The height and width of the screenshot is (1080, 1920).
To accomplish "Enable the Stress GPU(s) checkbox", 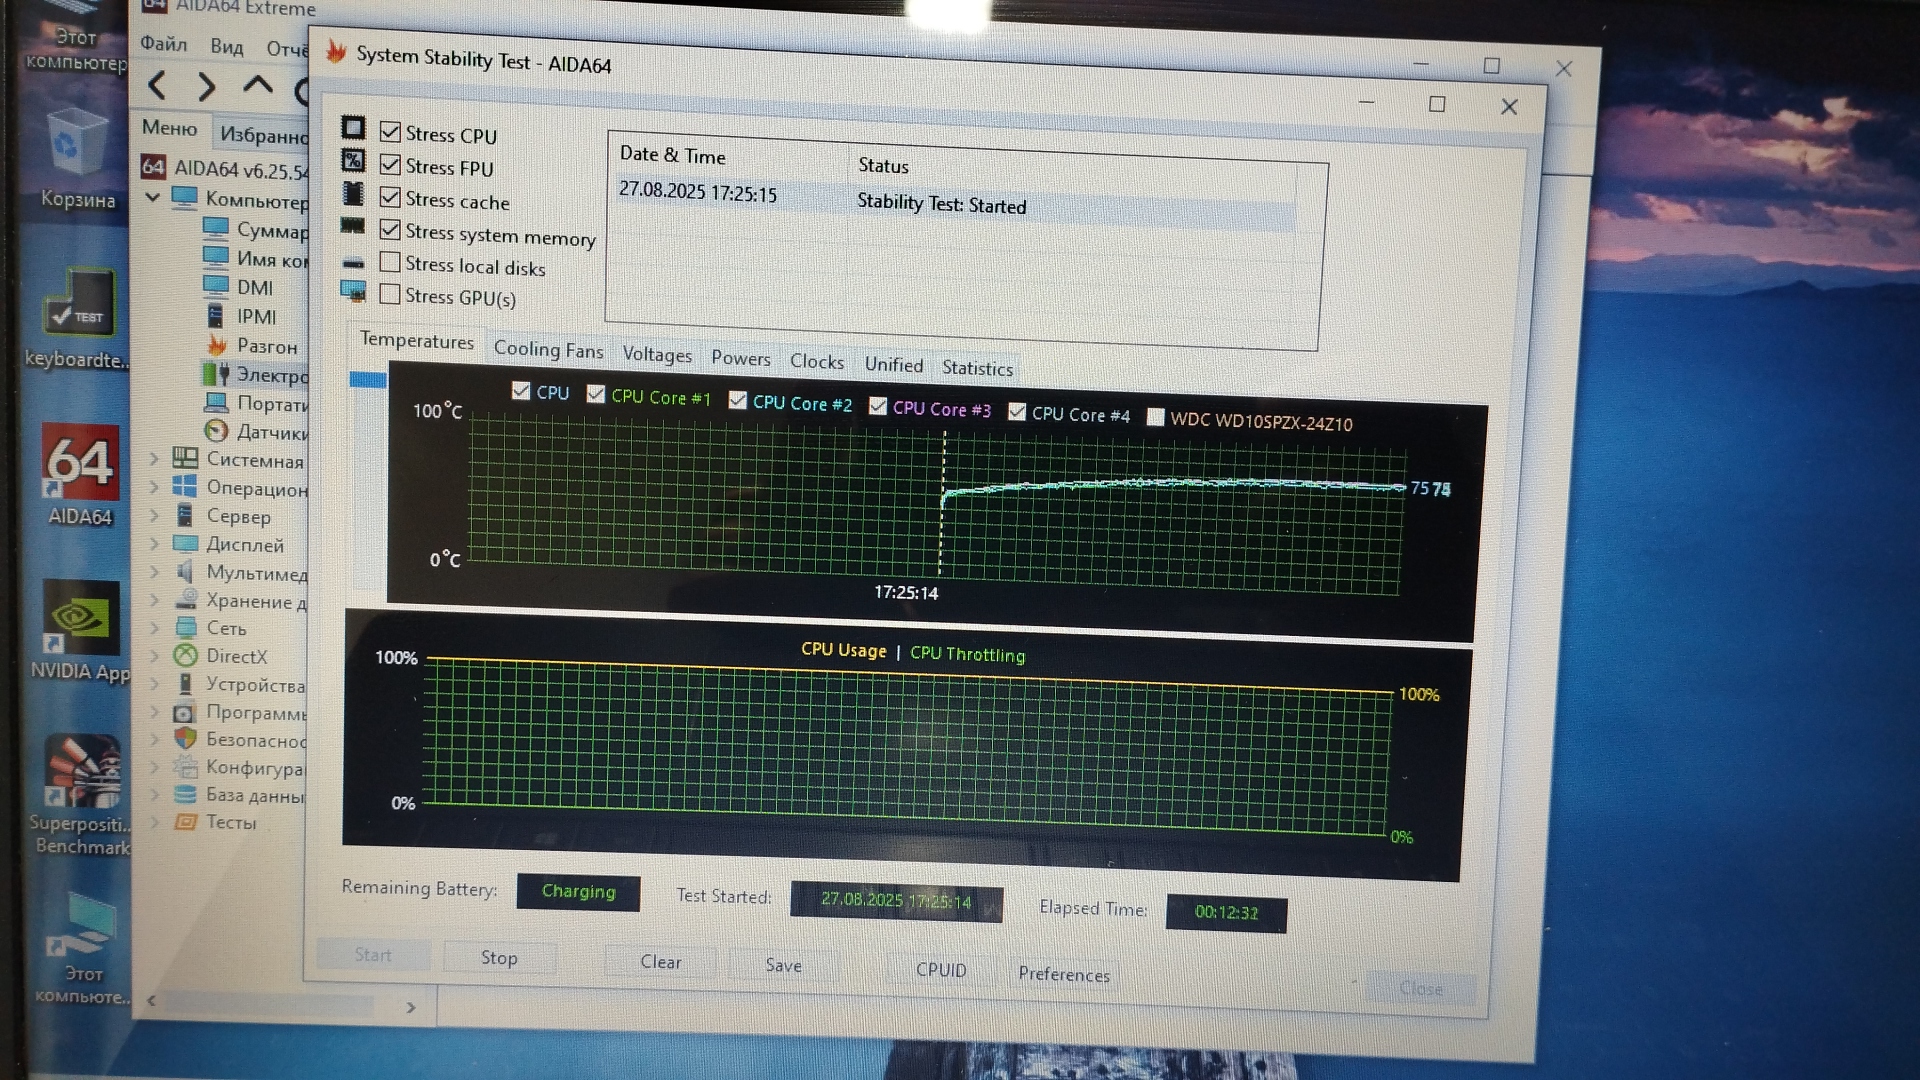I will click(390, 295).
